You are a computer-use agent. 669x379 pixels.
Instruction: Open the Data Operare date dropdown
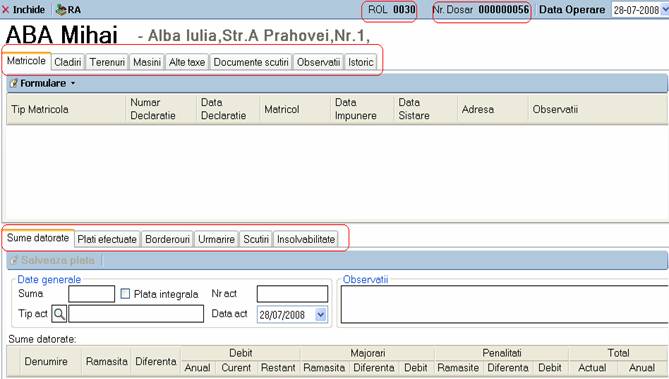tap(665, 10)
